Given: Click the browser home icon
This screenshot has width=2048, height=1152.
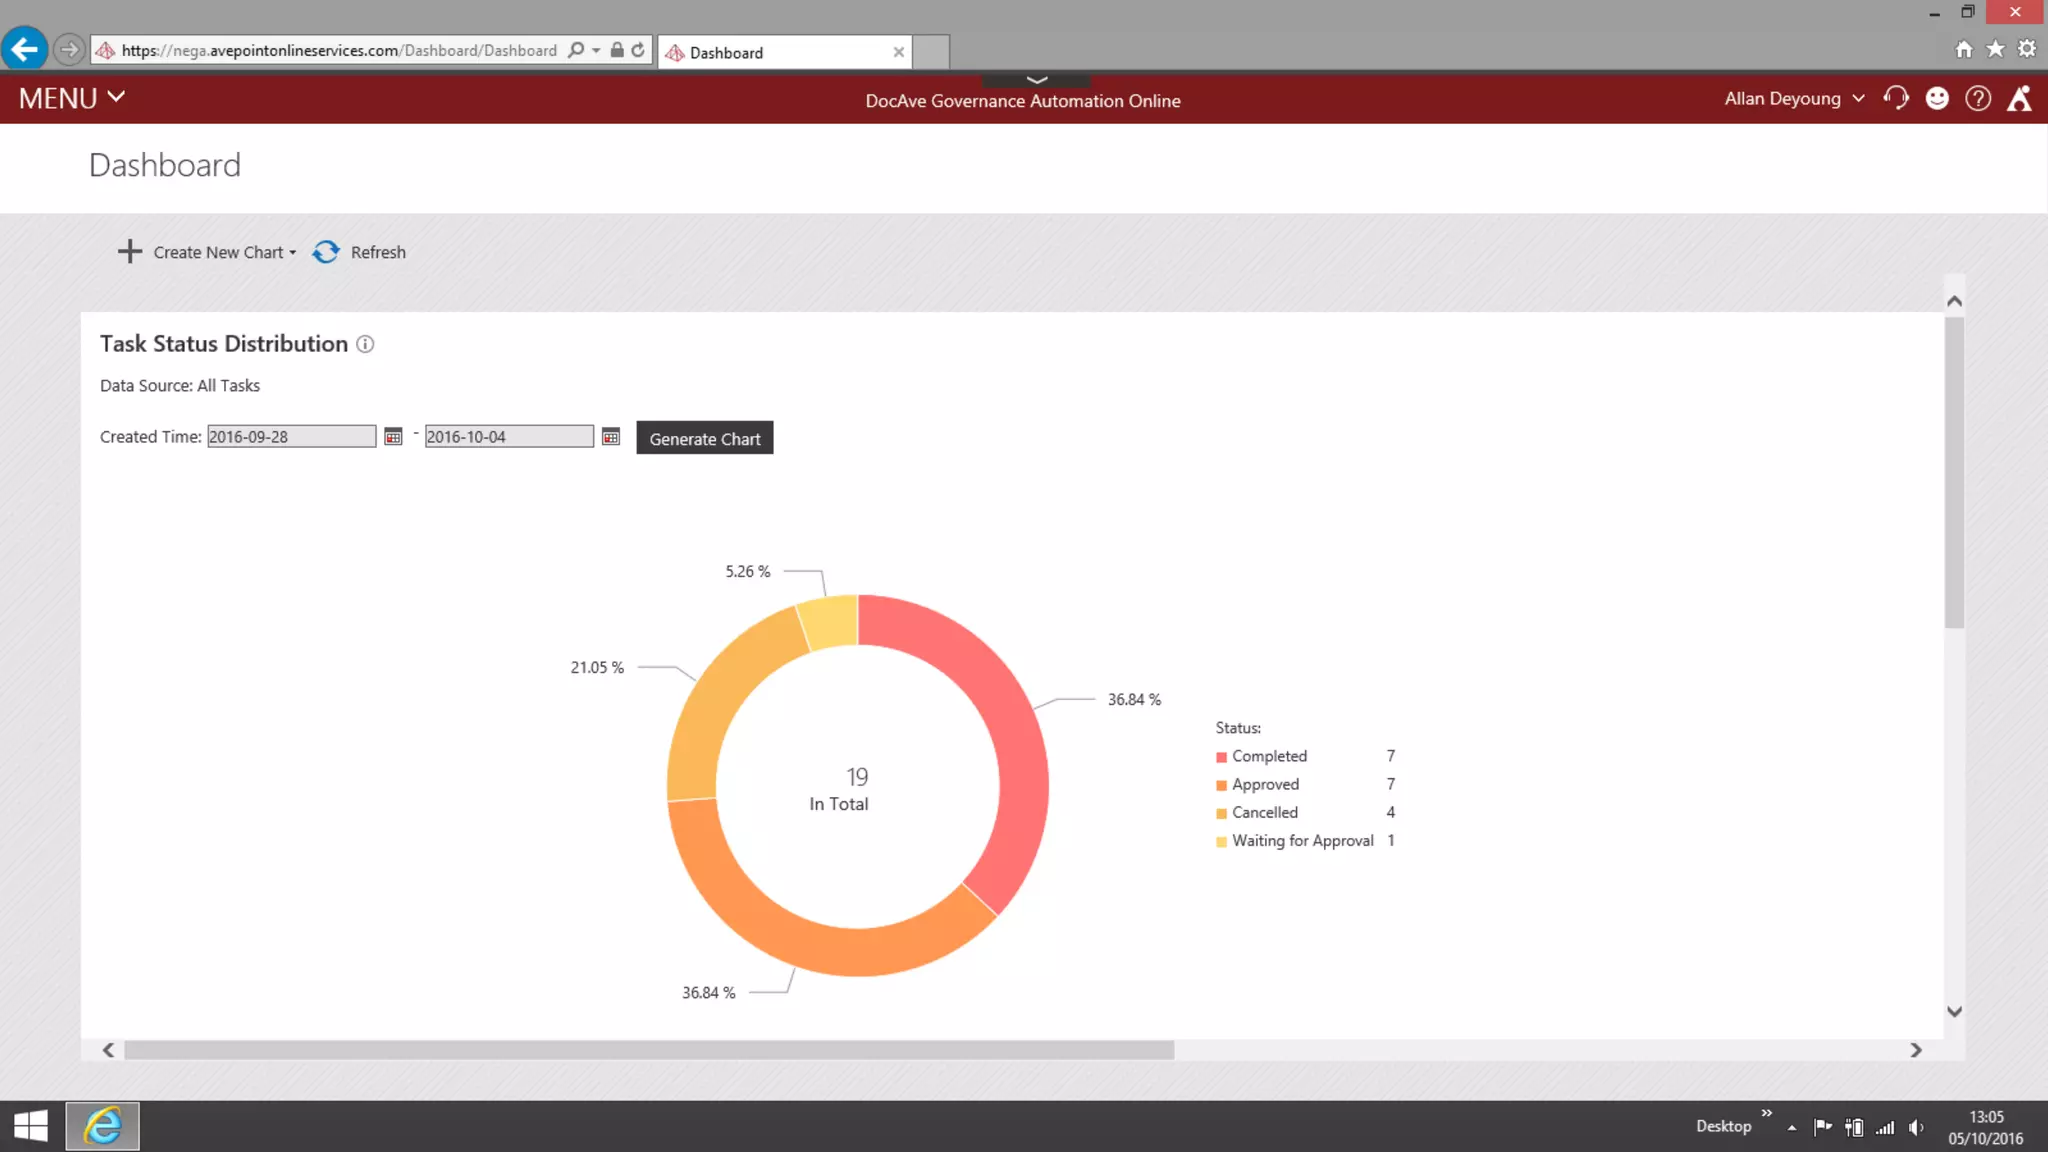Looking at the screenshot, I should click(x=1964, y=49).
